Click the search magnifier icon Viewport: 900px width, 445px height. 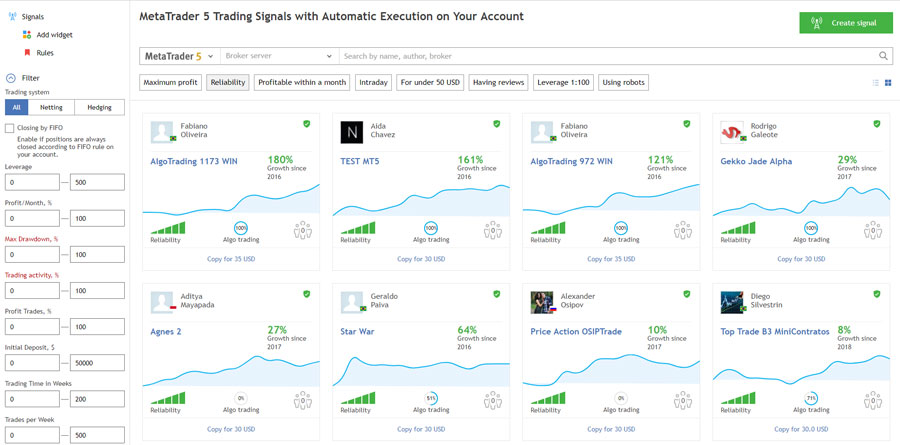click(x=883, y=56)
